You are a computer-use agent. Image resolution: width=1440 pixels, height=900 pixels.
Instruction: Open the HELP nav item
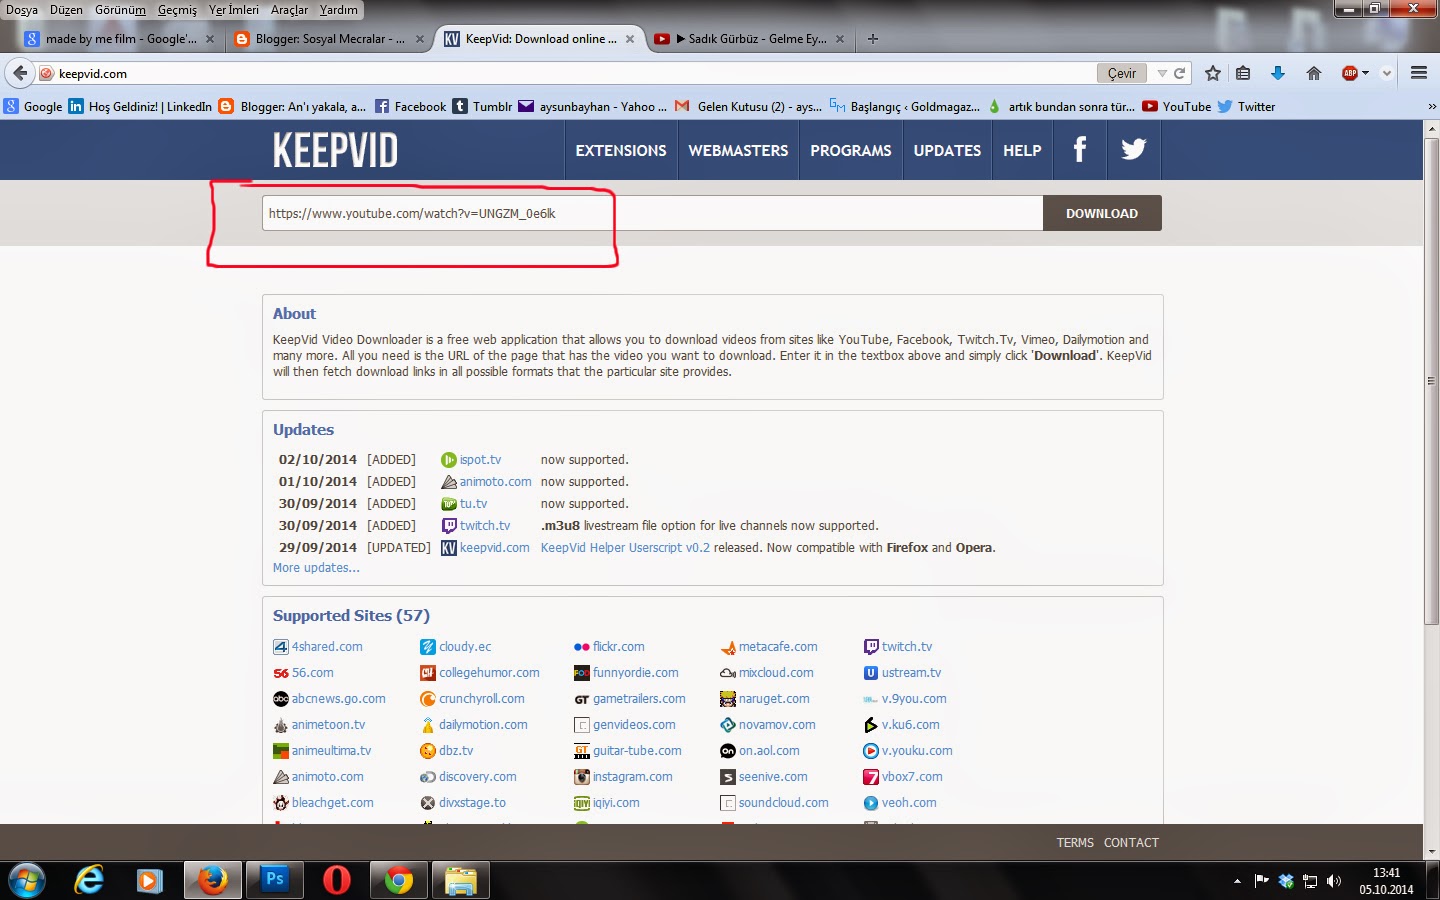(x=1022, y=150)
